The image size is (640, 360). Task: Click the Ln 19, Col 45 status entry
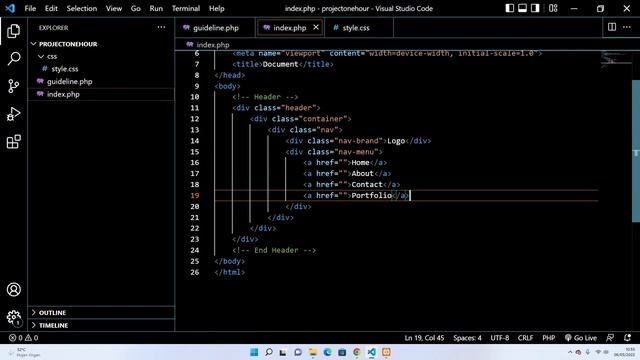pyautogui.click(x=424, y=338)
